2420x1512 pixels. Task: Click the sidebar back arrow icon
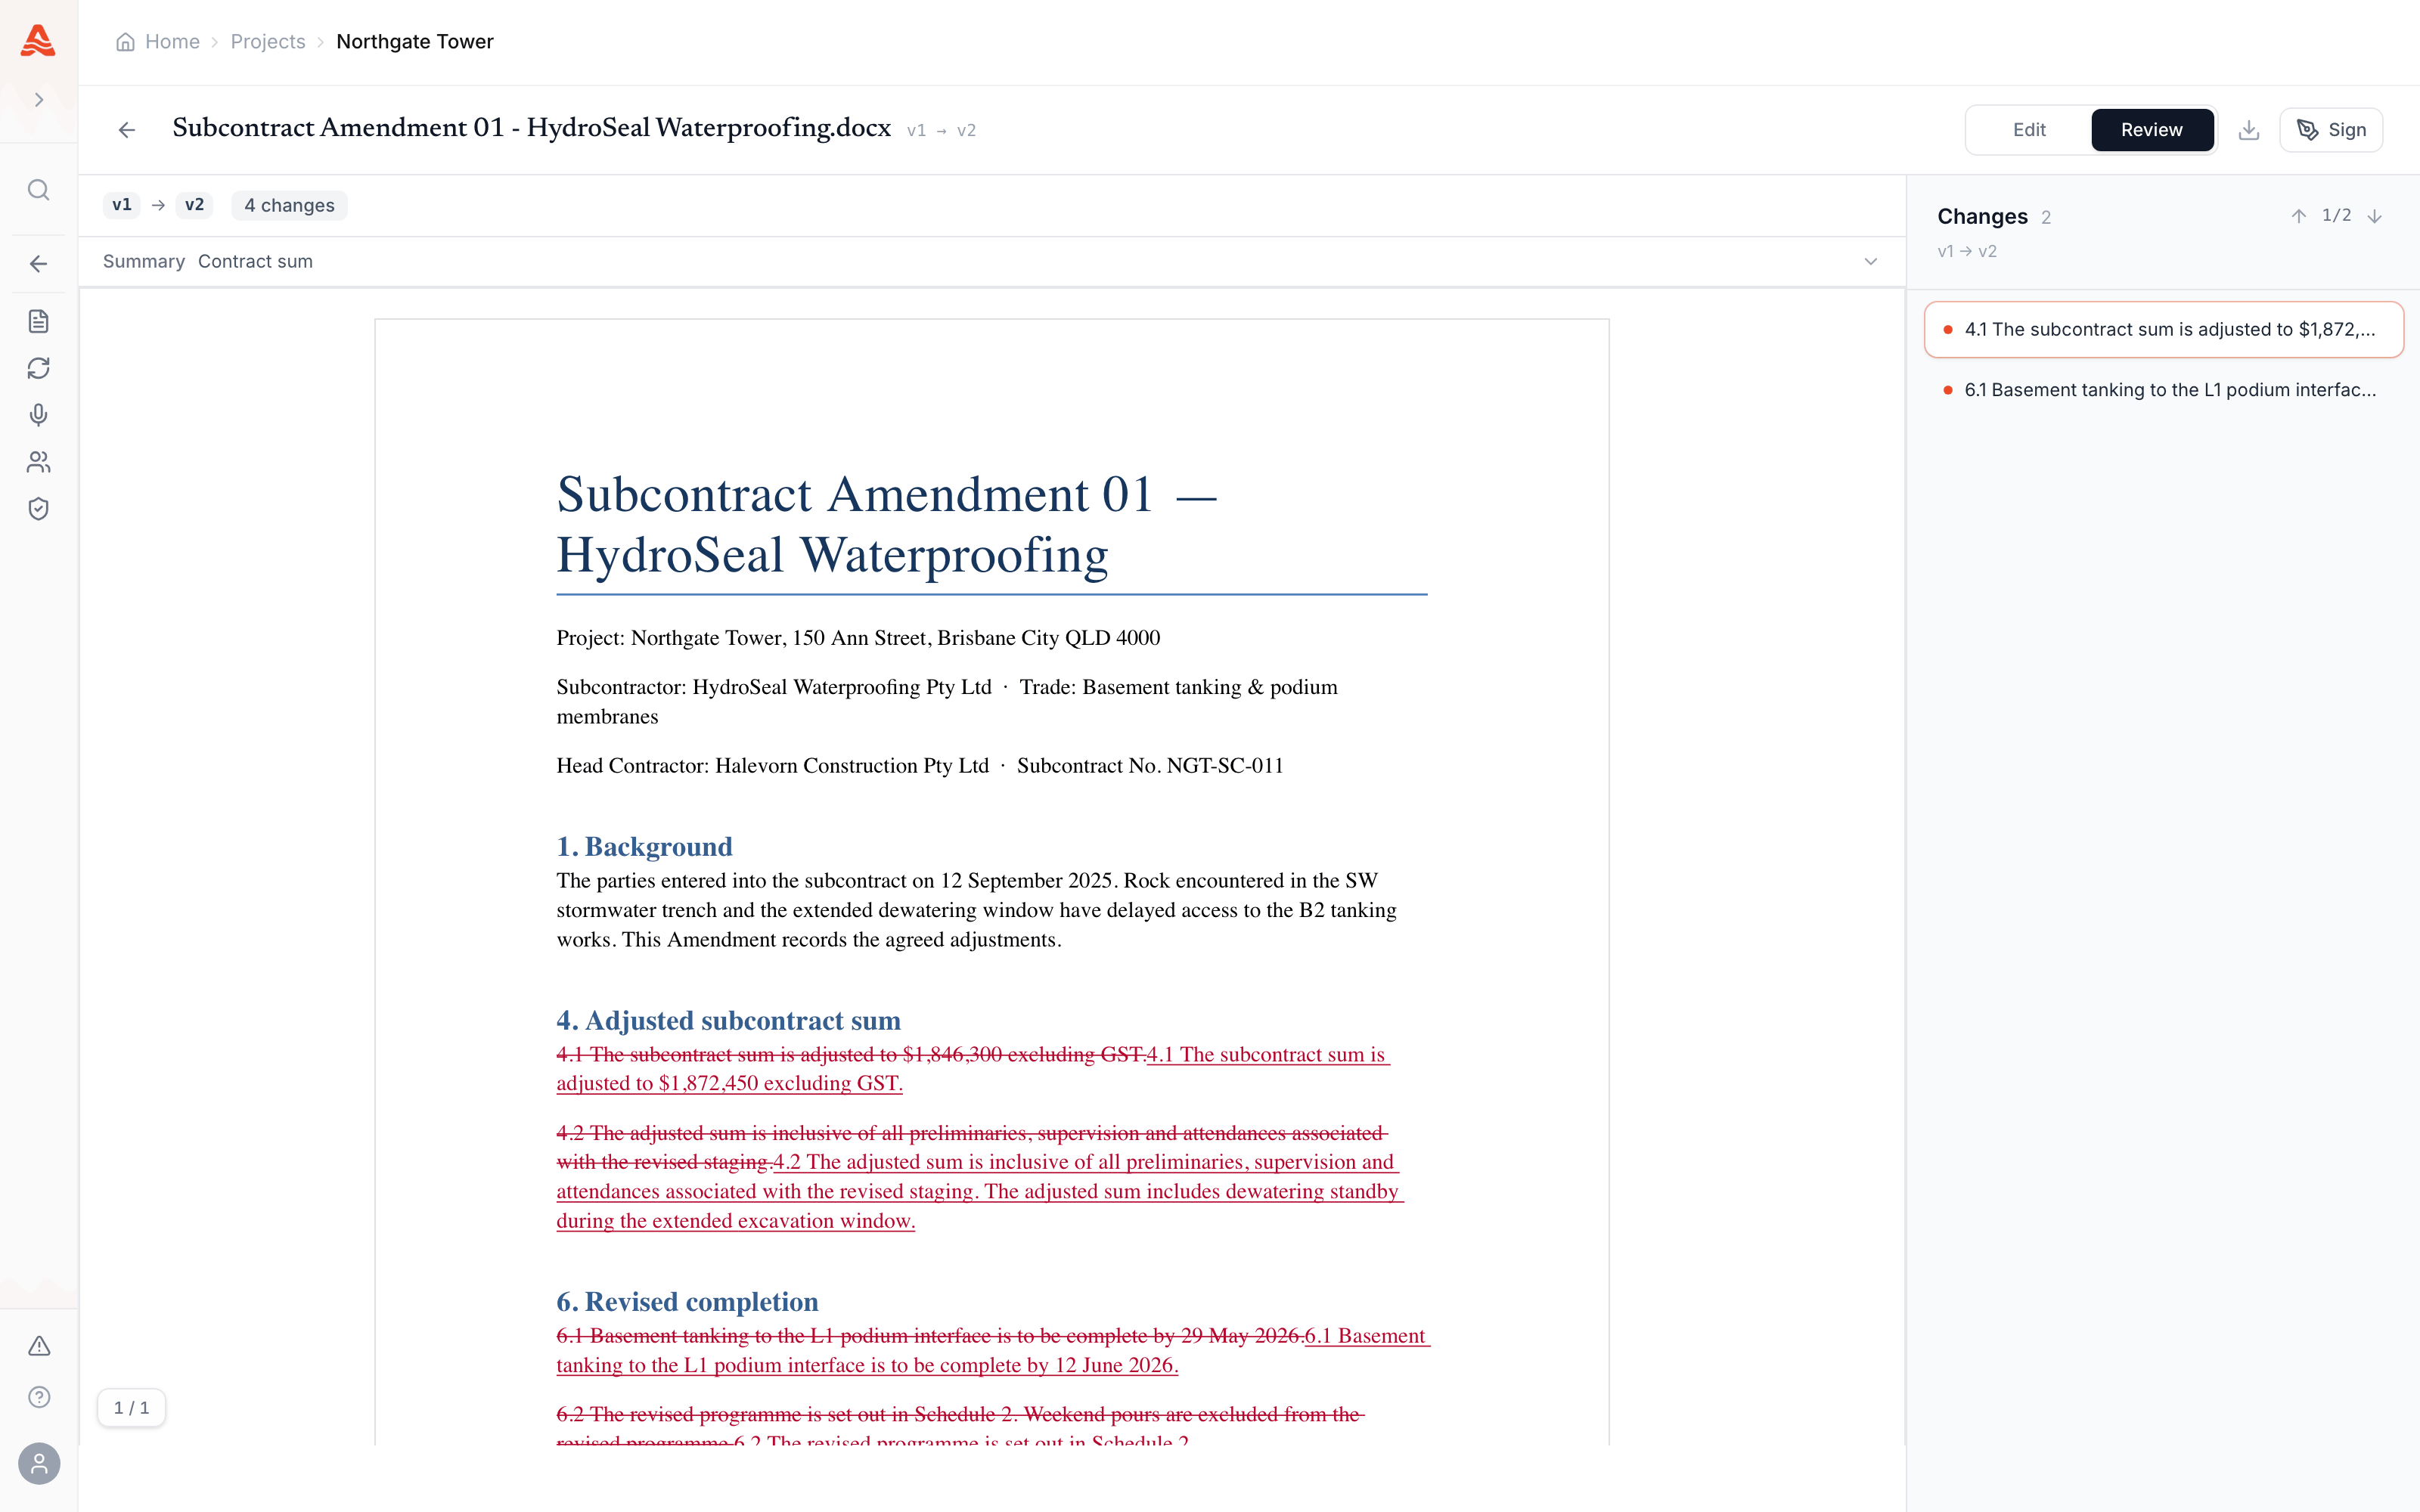point(39,264)
